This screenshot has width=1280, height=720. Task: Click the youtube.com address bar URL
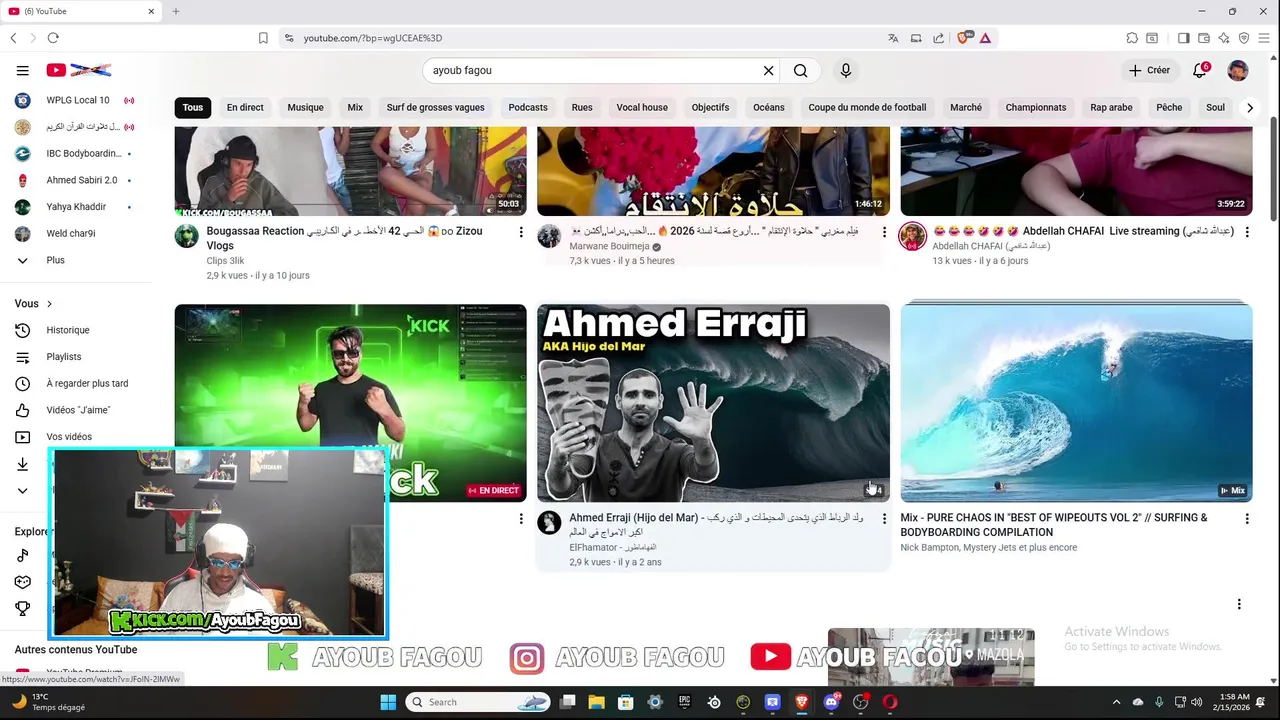tap(373, 38)
